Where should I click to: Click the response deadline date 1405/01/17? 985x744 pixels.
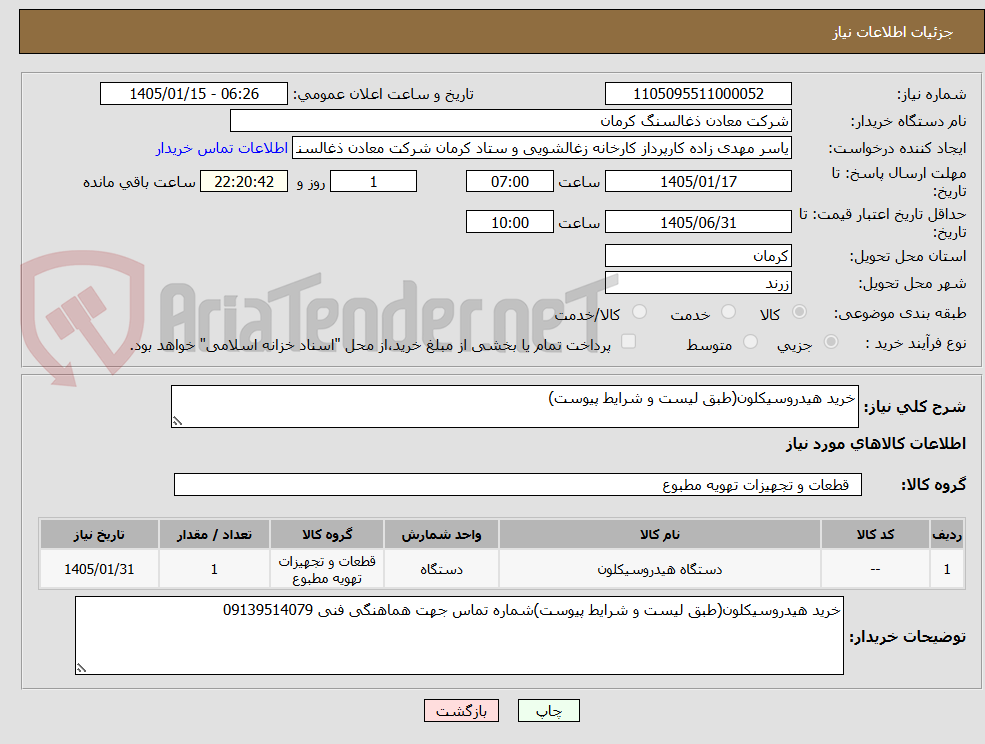(698, 182)
